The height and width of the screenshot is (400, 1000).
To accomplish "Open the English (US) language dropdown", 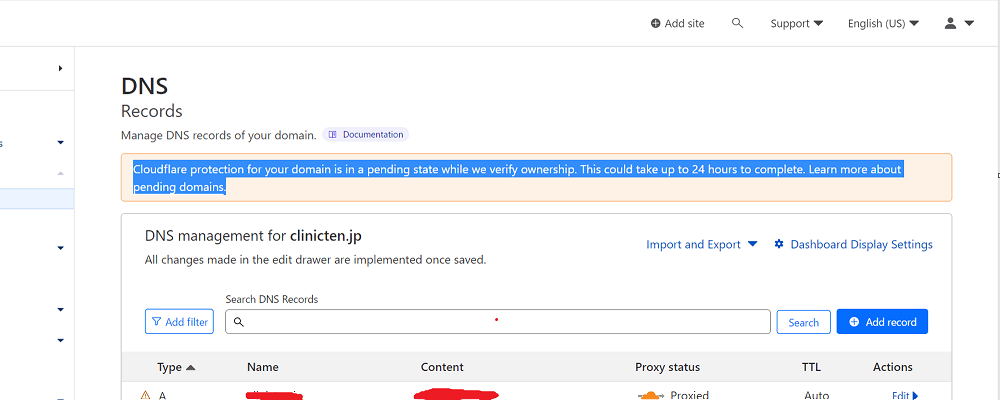I will click(x=883, y=24).
